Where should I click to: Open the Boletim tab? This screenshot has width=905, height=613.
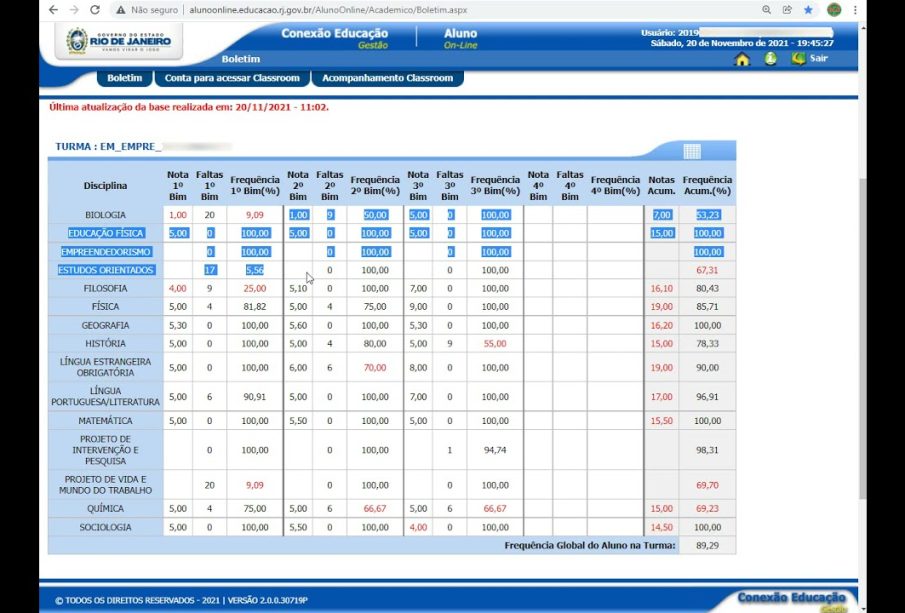tap(125, 78)
